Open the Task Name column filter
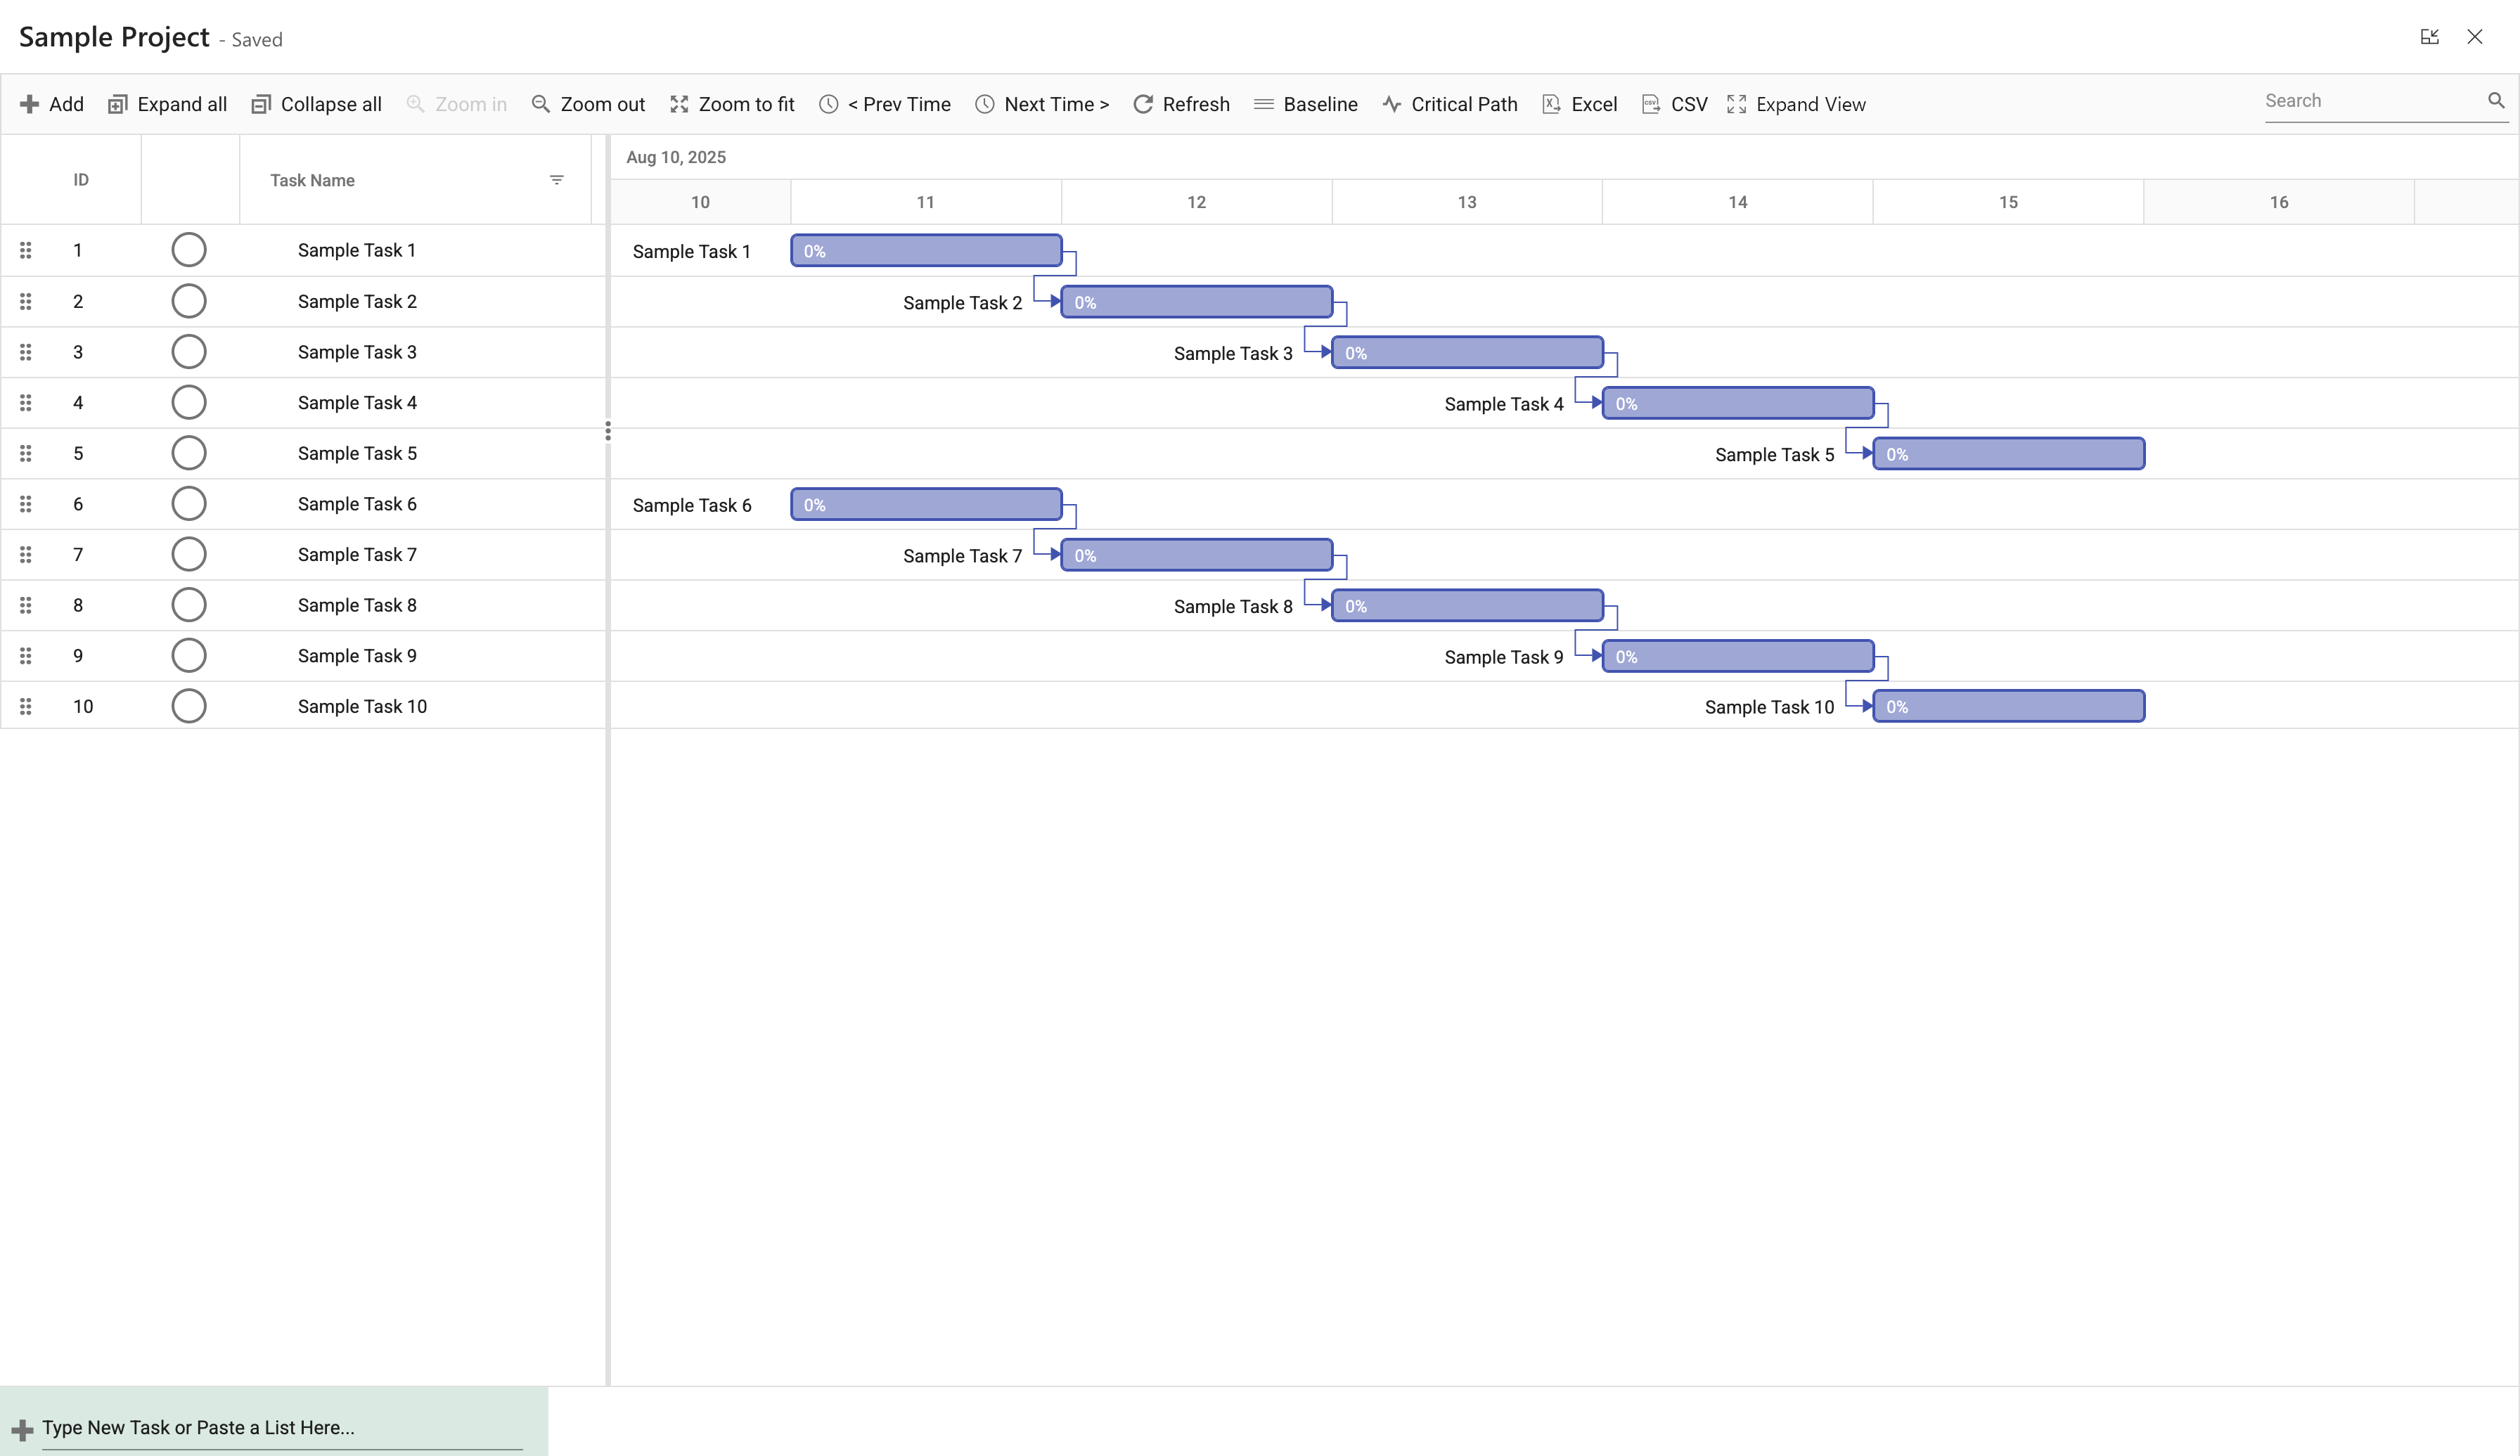 (557, 180)
